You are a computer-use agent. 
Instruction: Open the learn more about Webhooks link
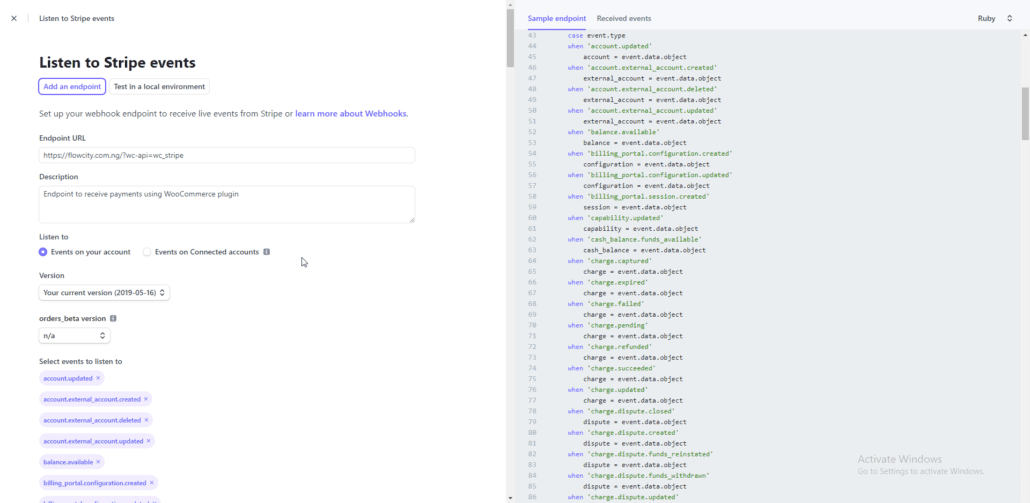351,114
